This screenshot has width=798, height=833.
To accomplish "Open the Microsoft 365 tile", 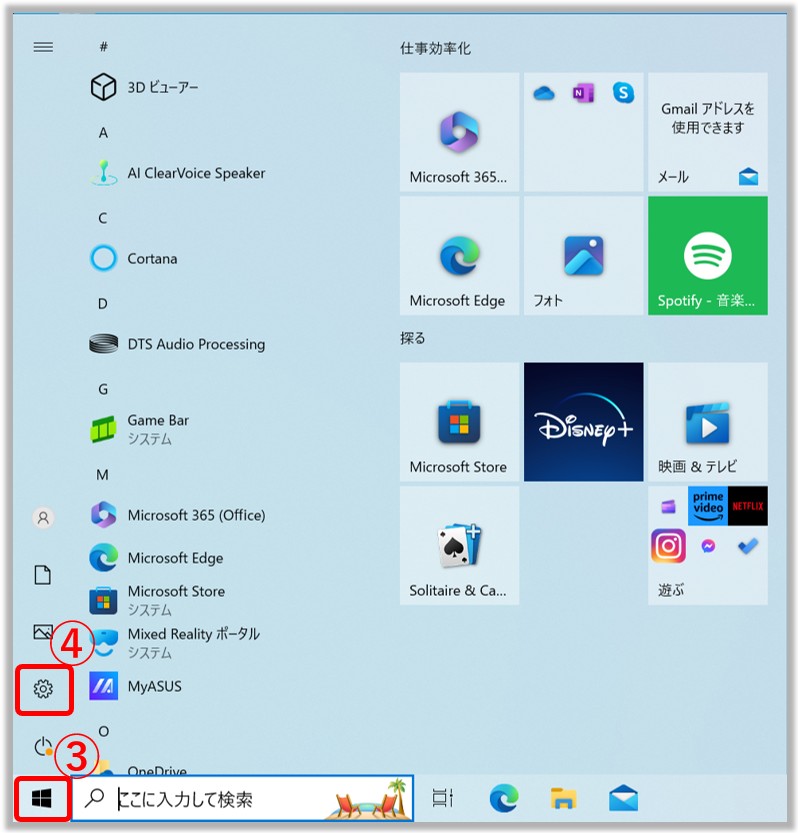I will pyautogui.click(x=460, y=132).
